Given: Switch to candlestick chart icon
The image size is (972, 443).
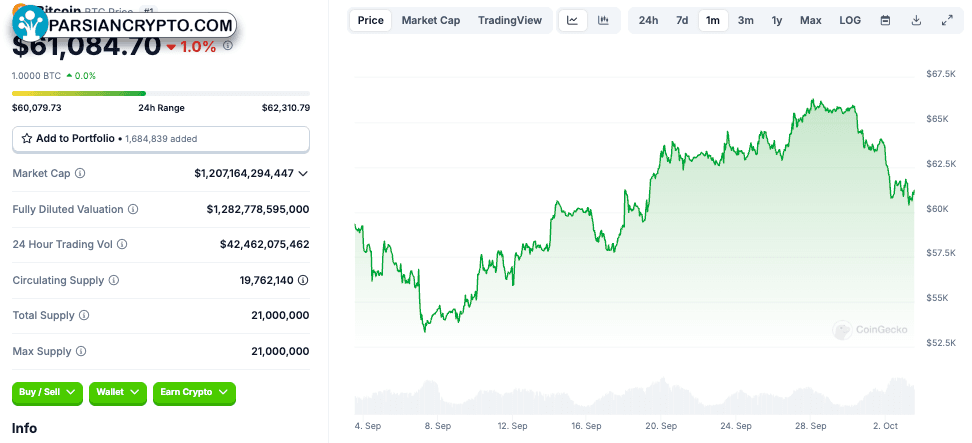Looking at the screenshot, I should click(x=603, y=20).
